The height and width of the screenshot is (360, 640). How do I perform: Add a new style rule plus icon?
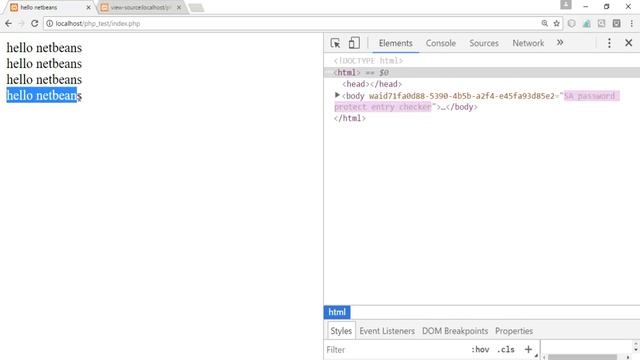[x=528, y=349]
